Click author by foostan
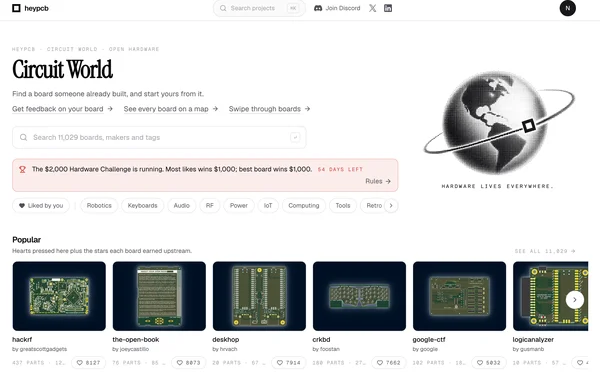 pyautogui.click(x=326, y=349)
